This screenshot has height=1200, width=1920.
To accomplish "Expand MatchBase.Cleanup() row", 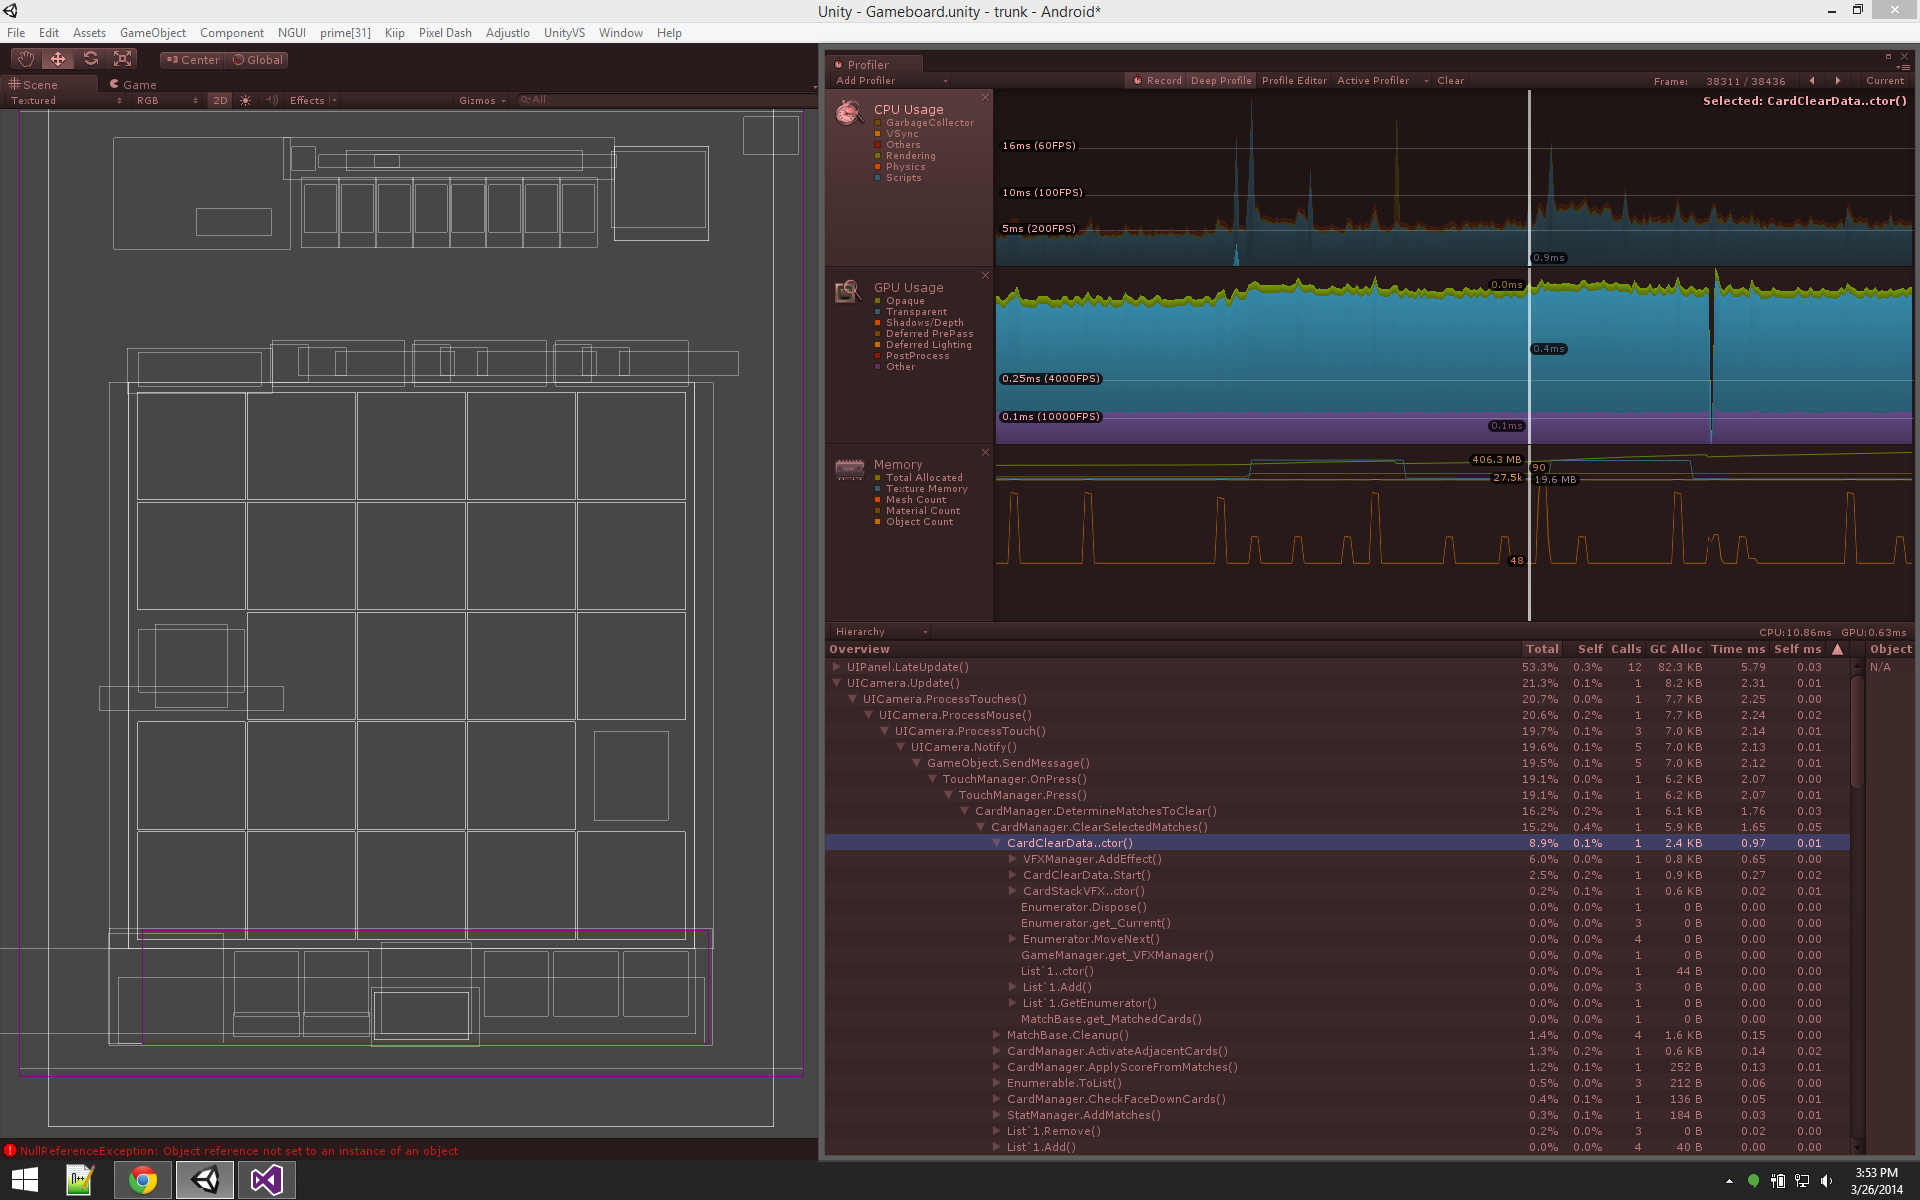I will [997, 1035].
